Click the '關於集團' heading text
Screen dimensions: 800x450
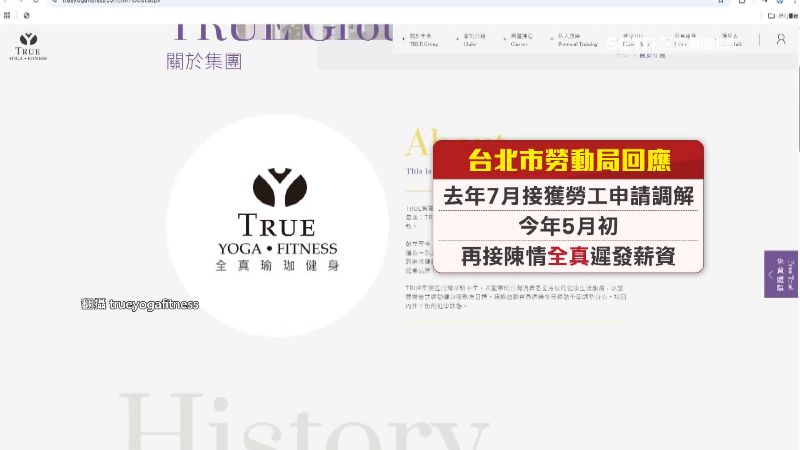pos(204,62)
